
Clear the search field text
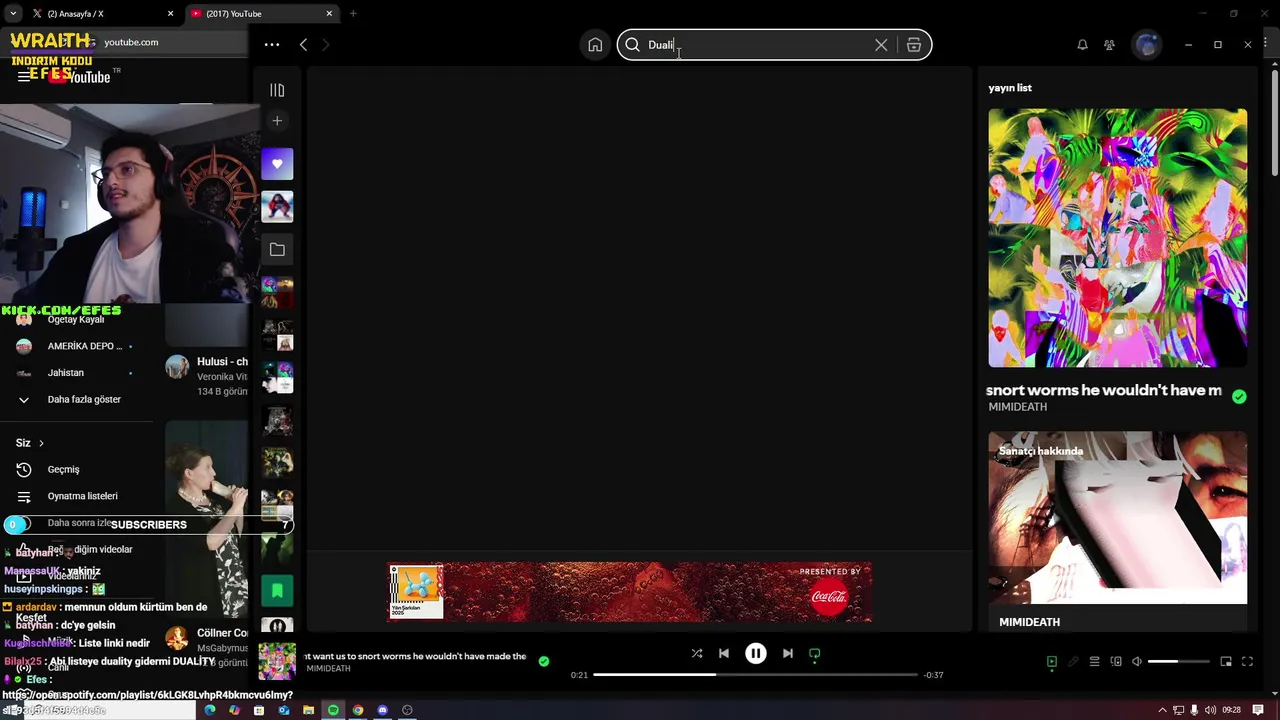pos(881,45)
